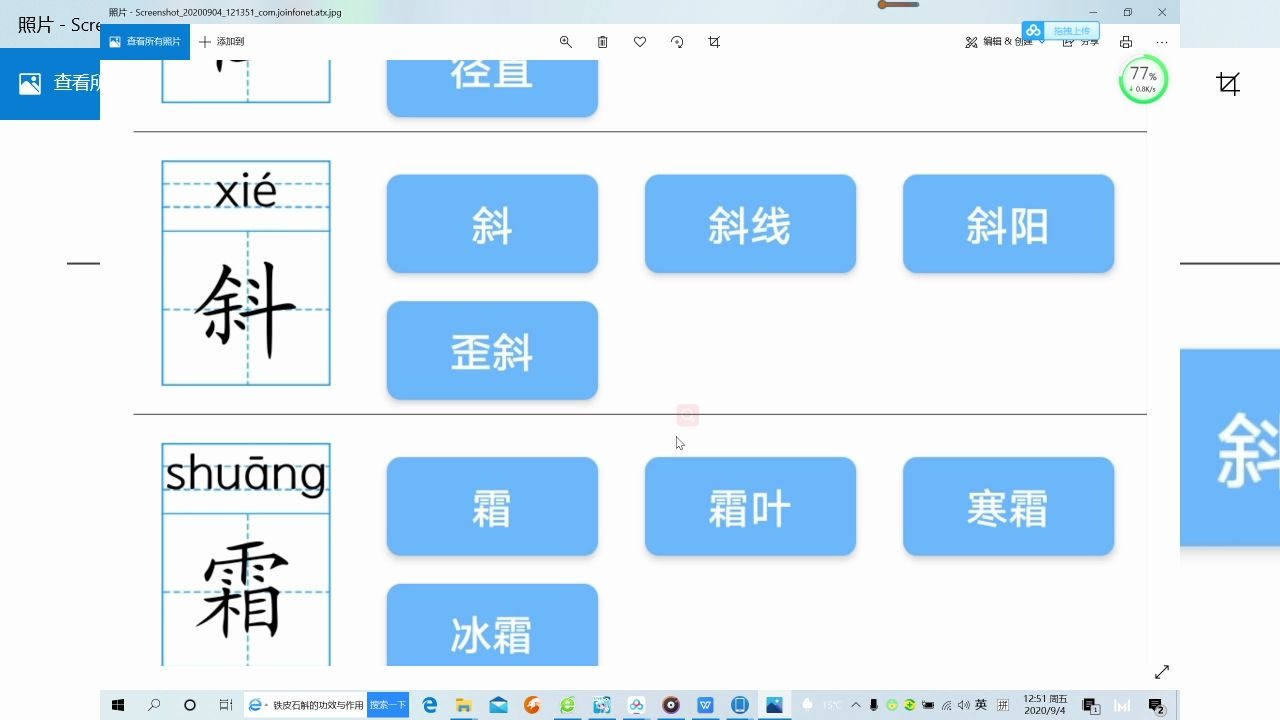Image resolution: width=1280 pixels, height=720 pixels.
Task: Click the 寒霜 word card
Action: point(1008,507)
